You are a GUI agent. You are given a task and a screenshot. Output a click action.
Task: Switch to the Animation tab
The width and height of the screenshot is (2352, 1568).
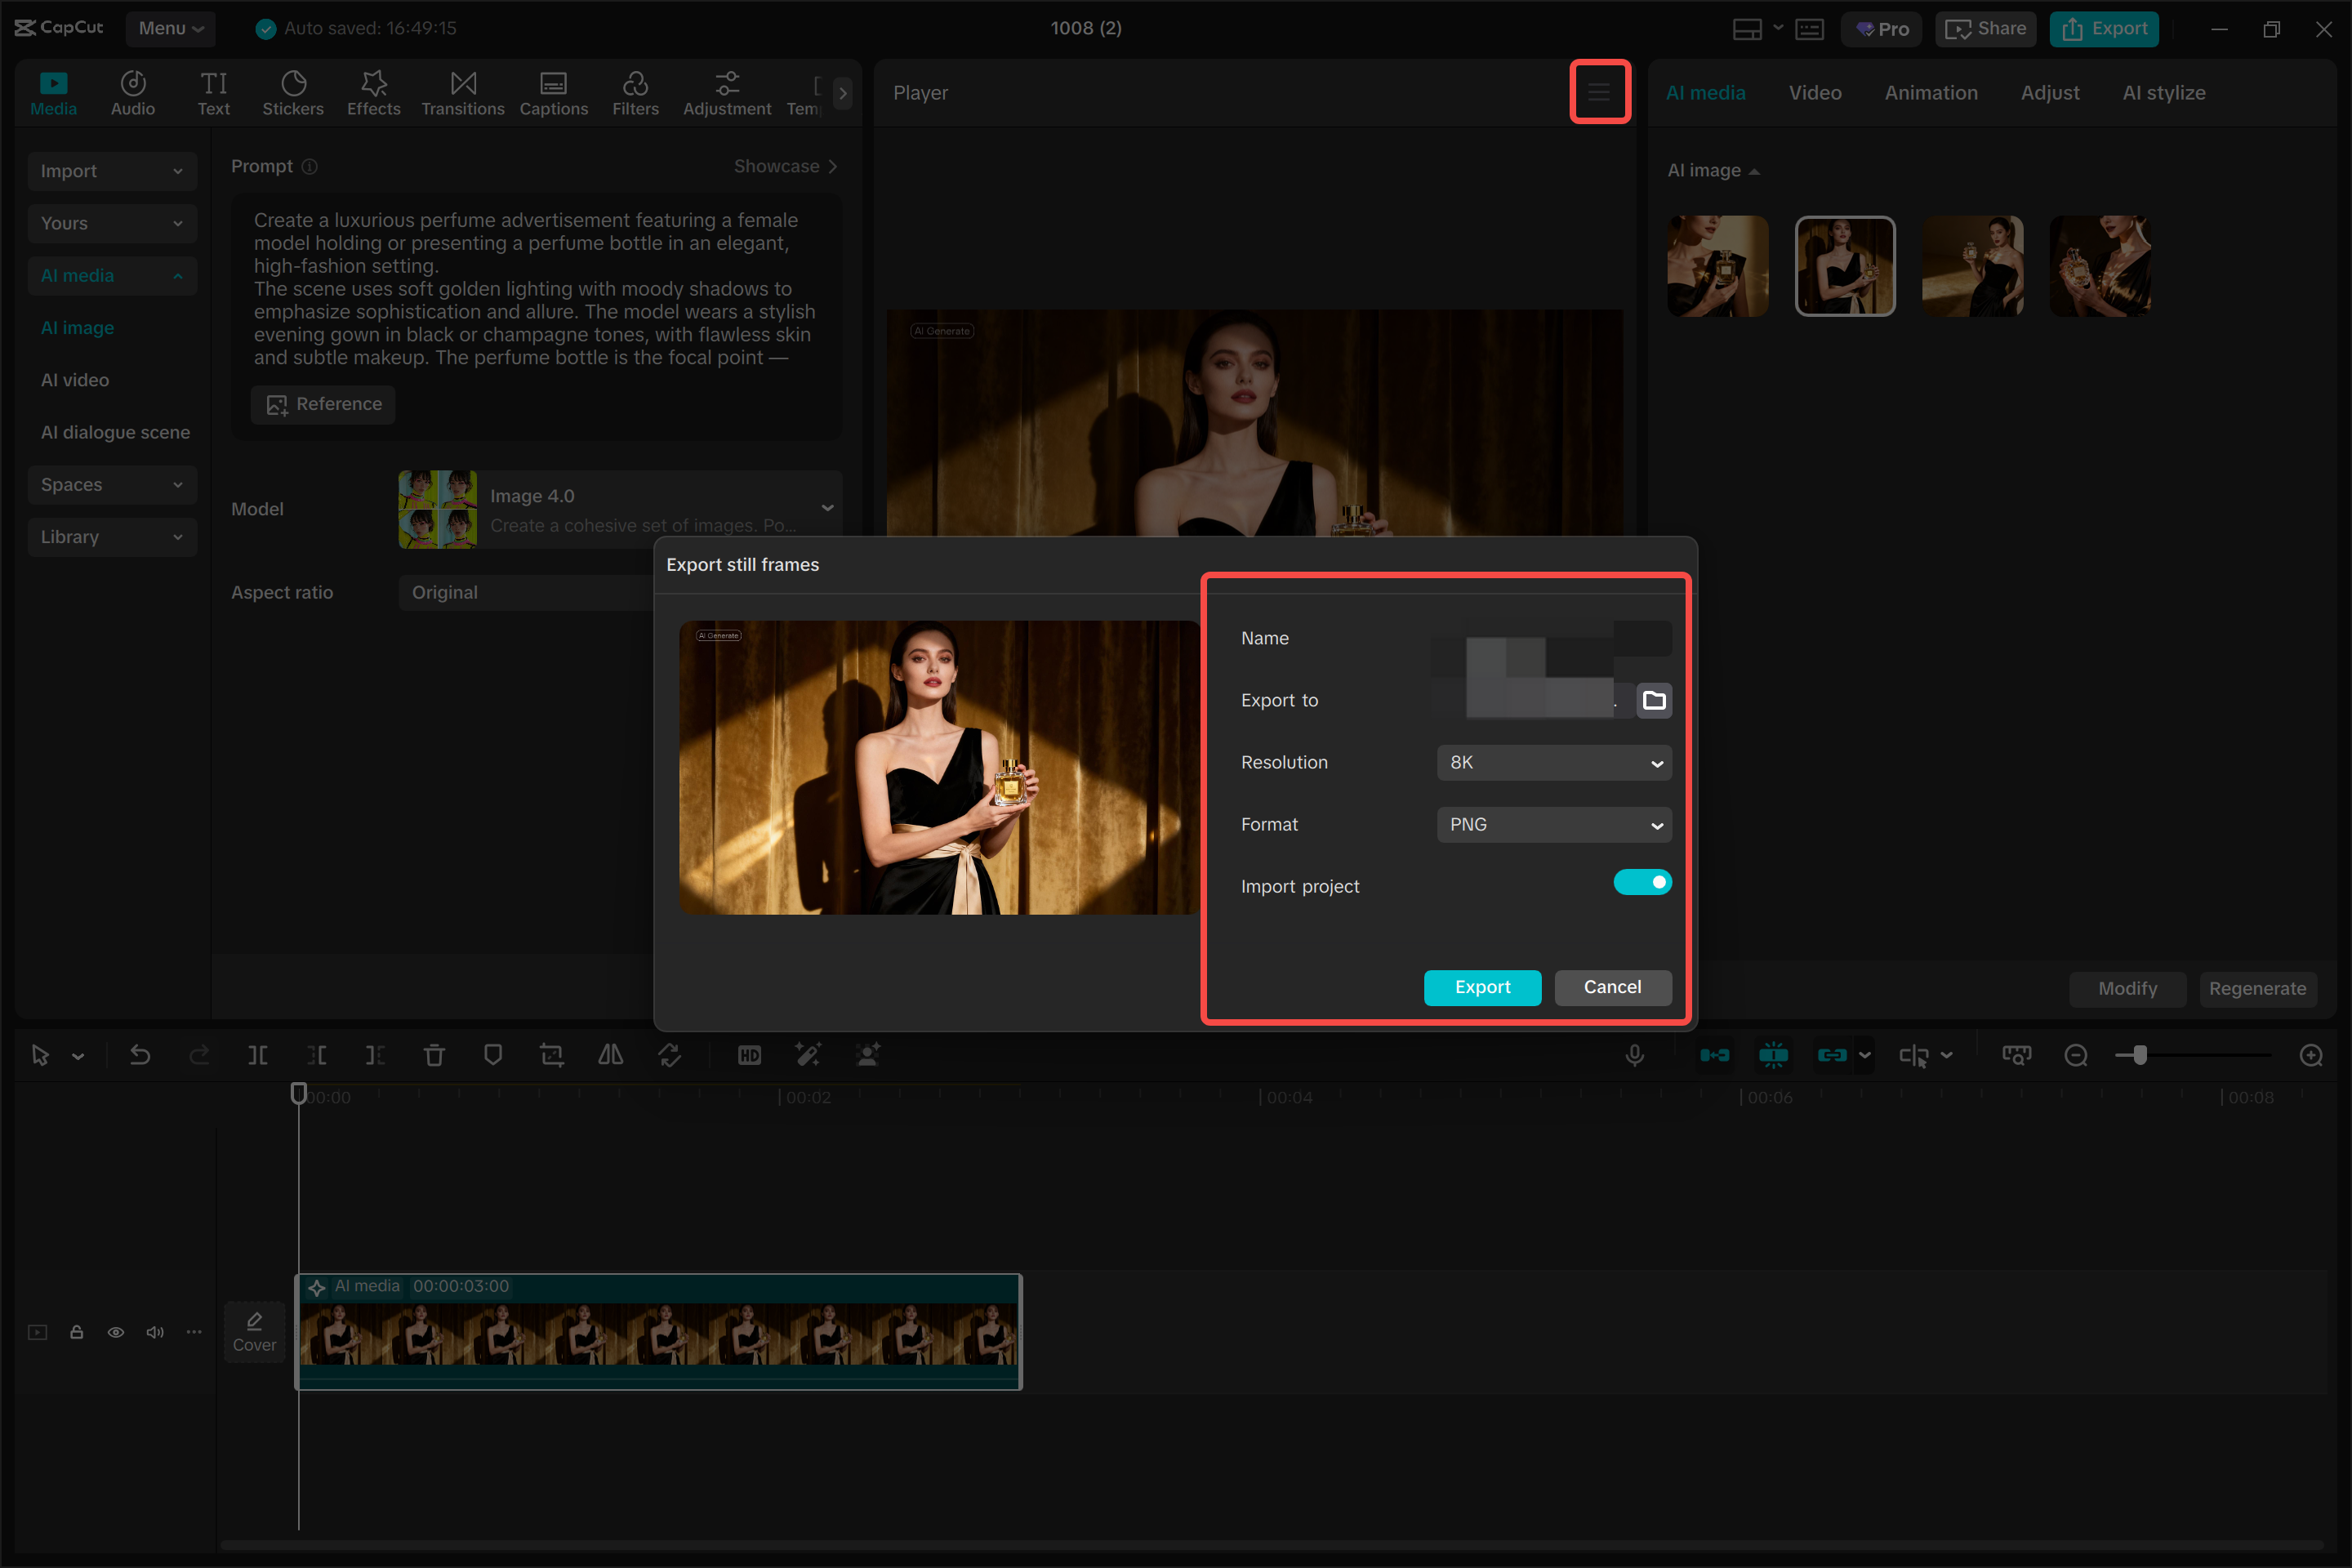coord(1930,92)
